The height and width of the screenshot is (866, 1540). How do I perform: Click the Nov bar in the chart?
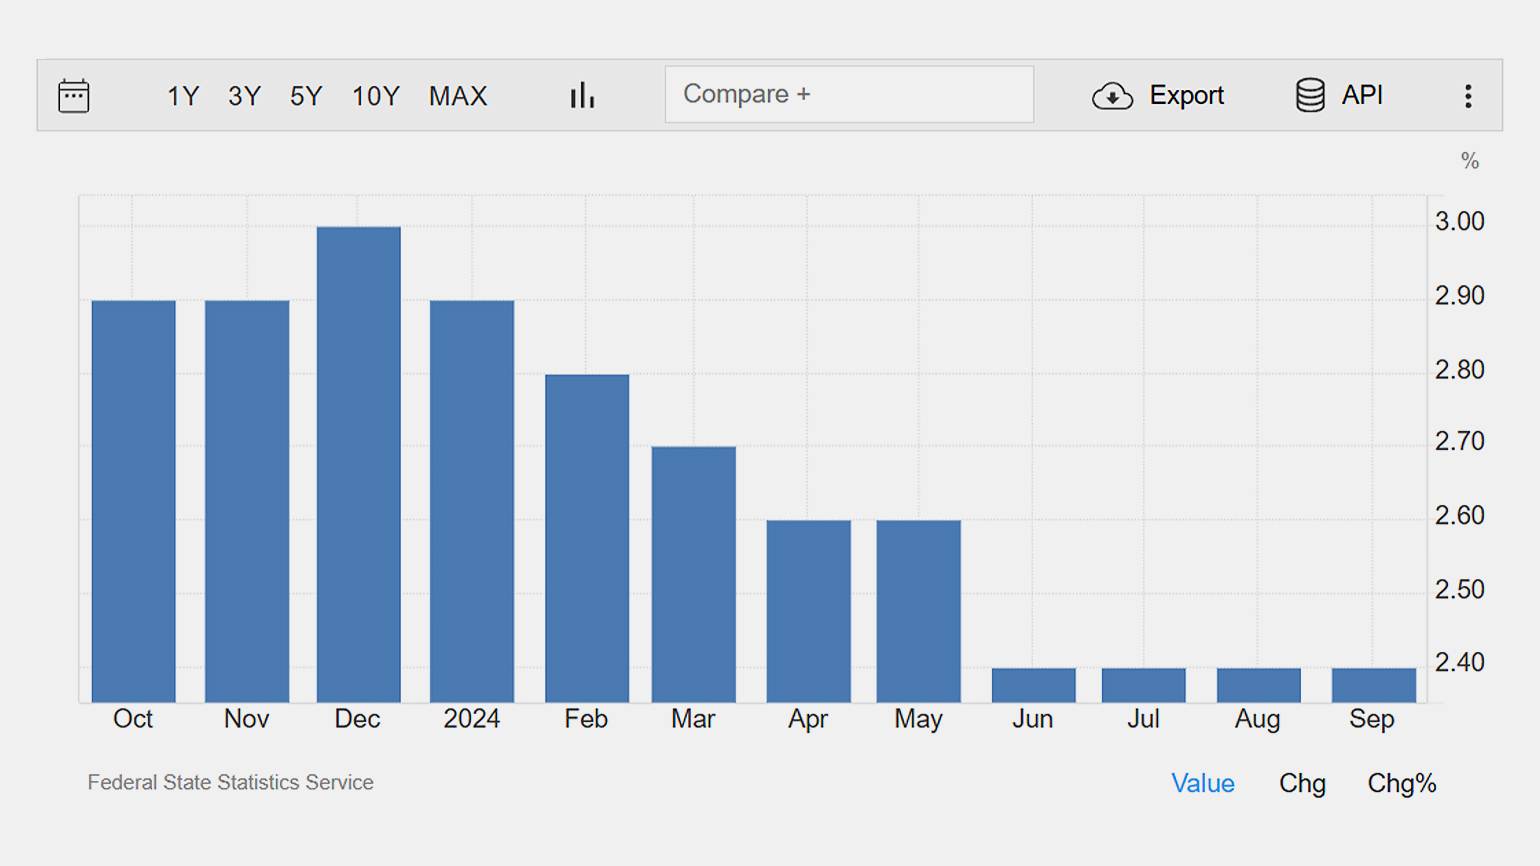point(247,501)
